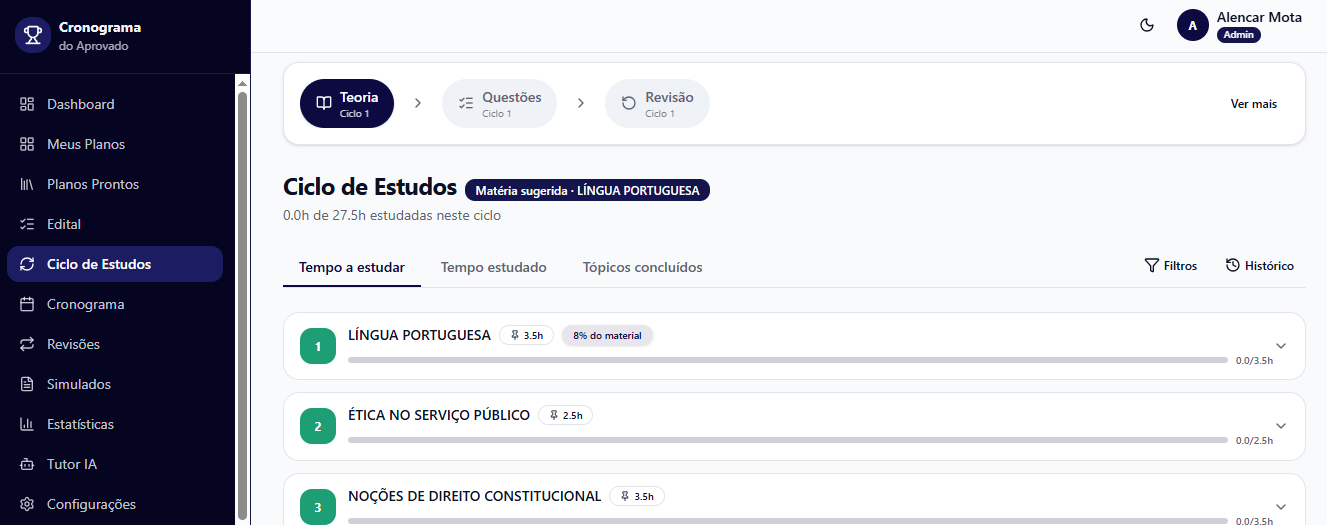Viewport: 1327px width, 525px height.
Task: Select the Revisão Ciclo 1 step
Action: click(x=657, y=104)
